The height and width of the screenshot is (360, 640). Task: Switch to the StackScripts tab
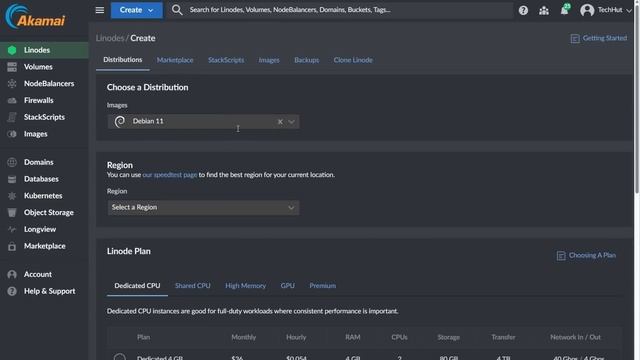tap(226, 60)
